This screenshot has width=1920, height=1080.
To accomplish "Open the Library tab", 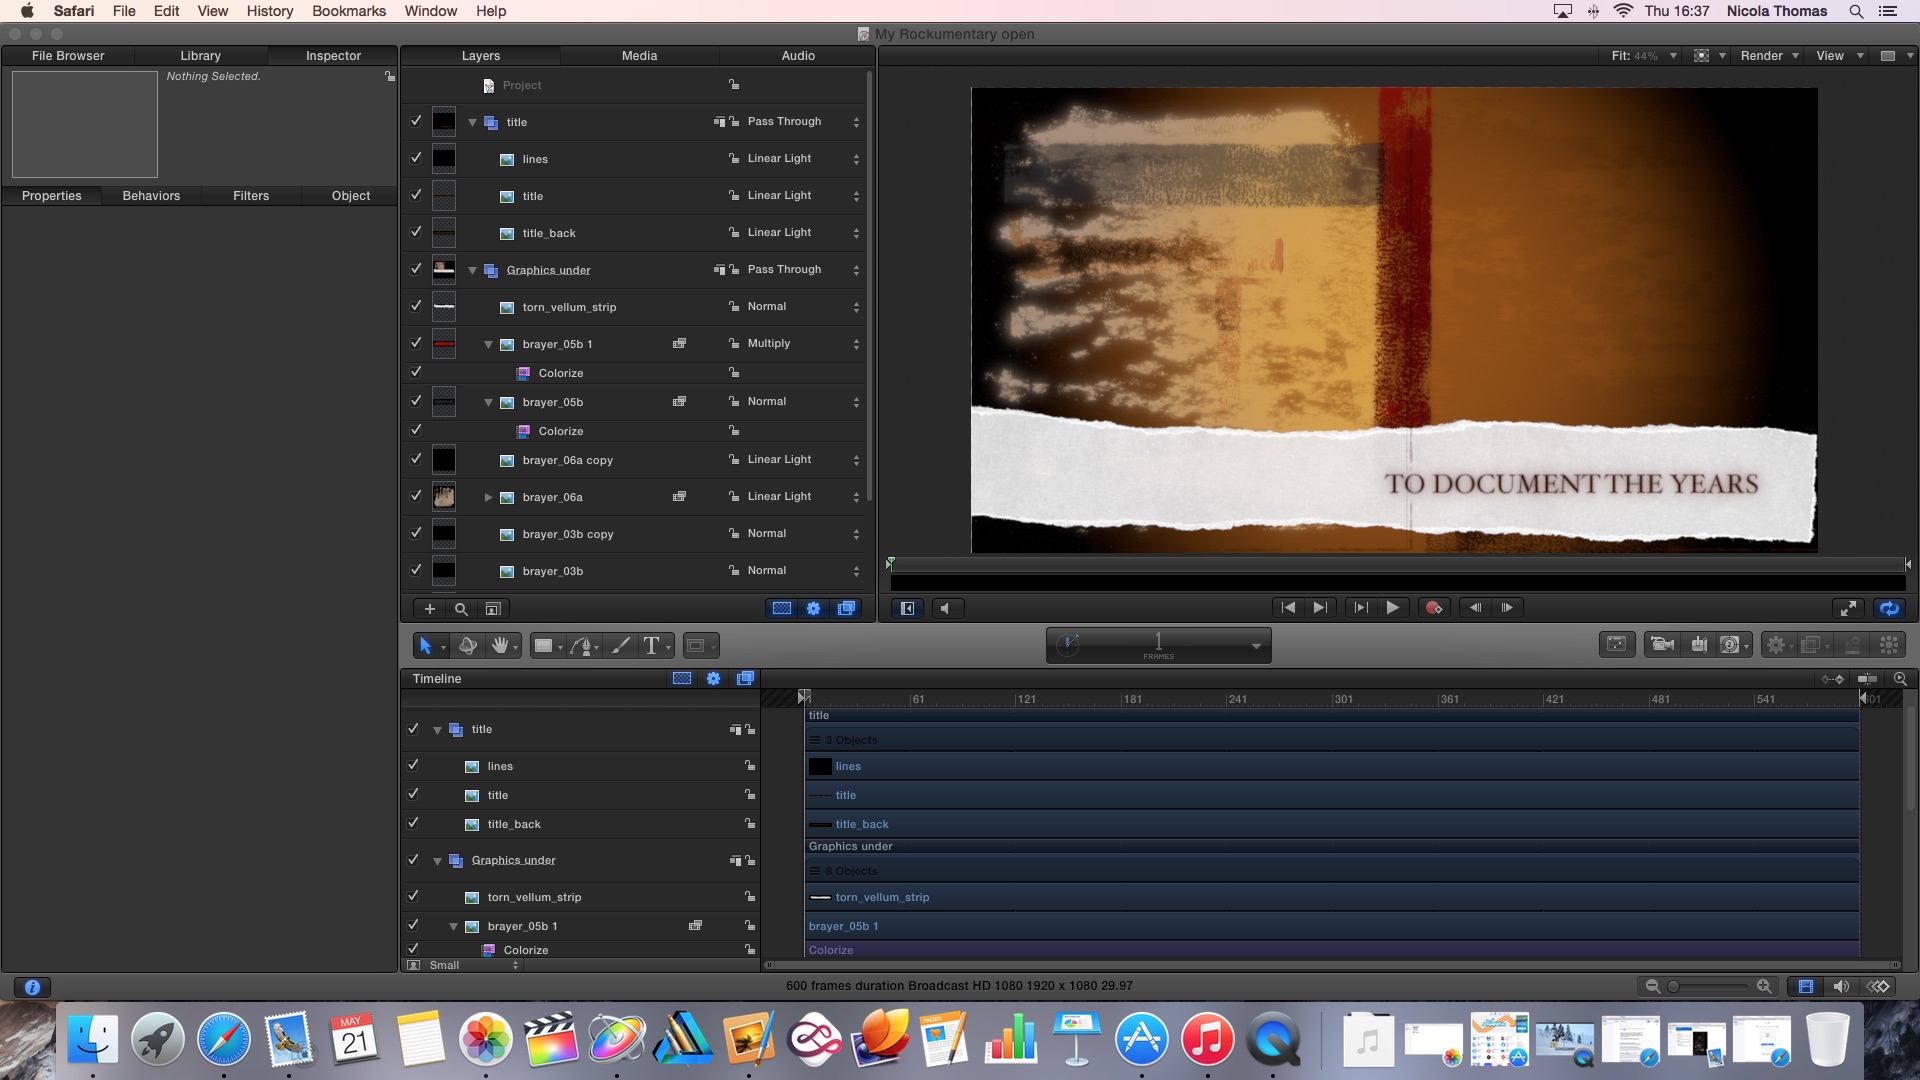I will click(200, 56).
